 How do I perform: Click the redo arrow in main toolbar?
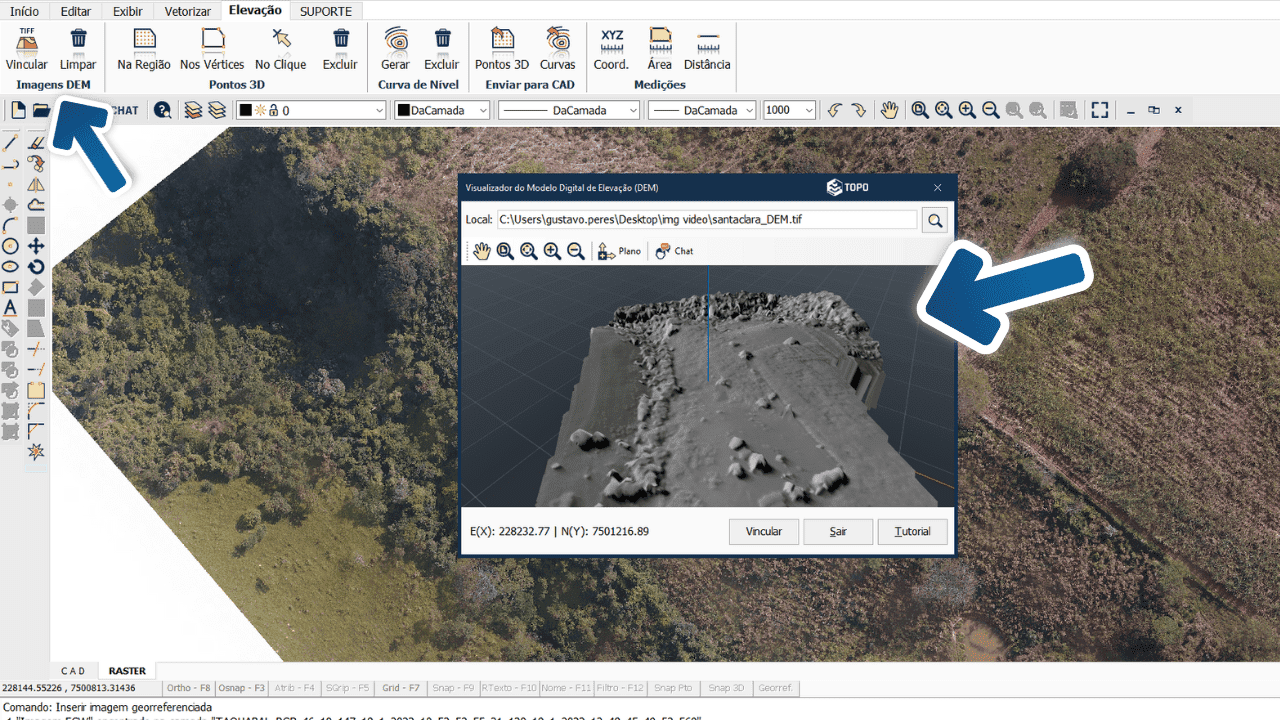(858, 110)
